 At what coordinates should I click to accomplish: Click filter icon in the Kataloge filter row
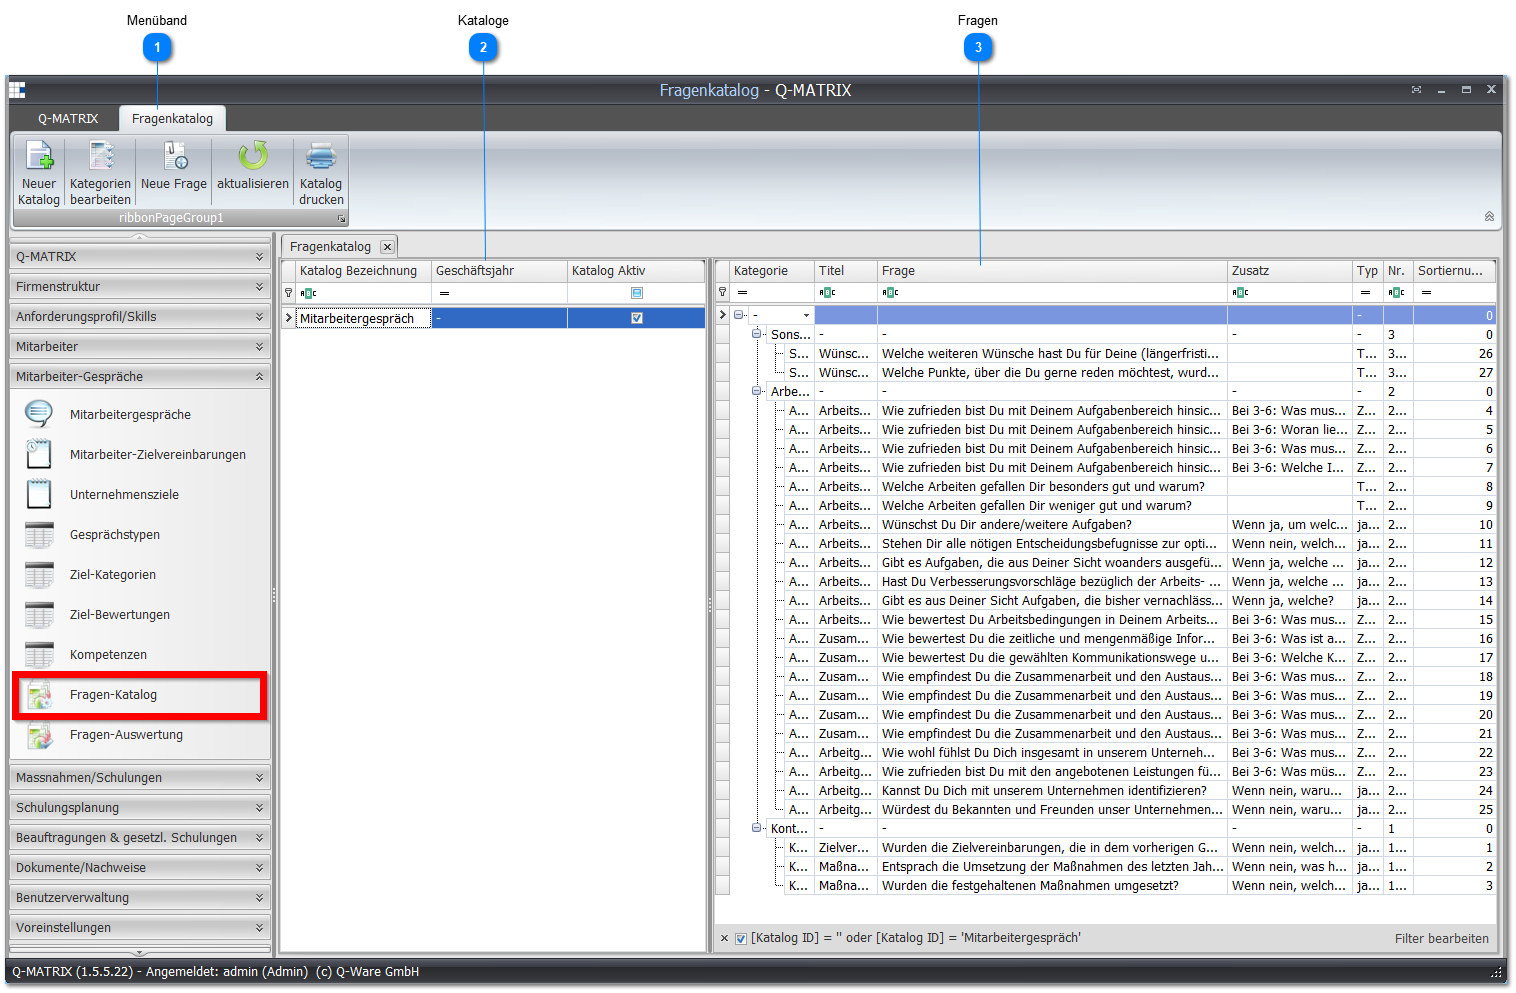click(289, 293)
